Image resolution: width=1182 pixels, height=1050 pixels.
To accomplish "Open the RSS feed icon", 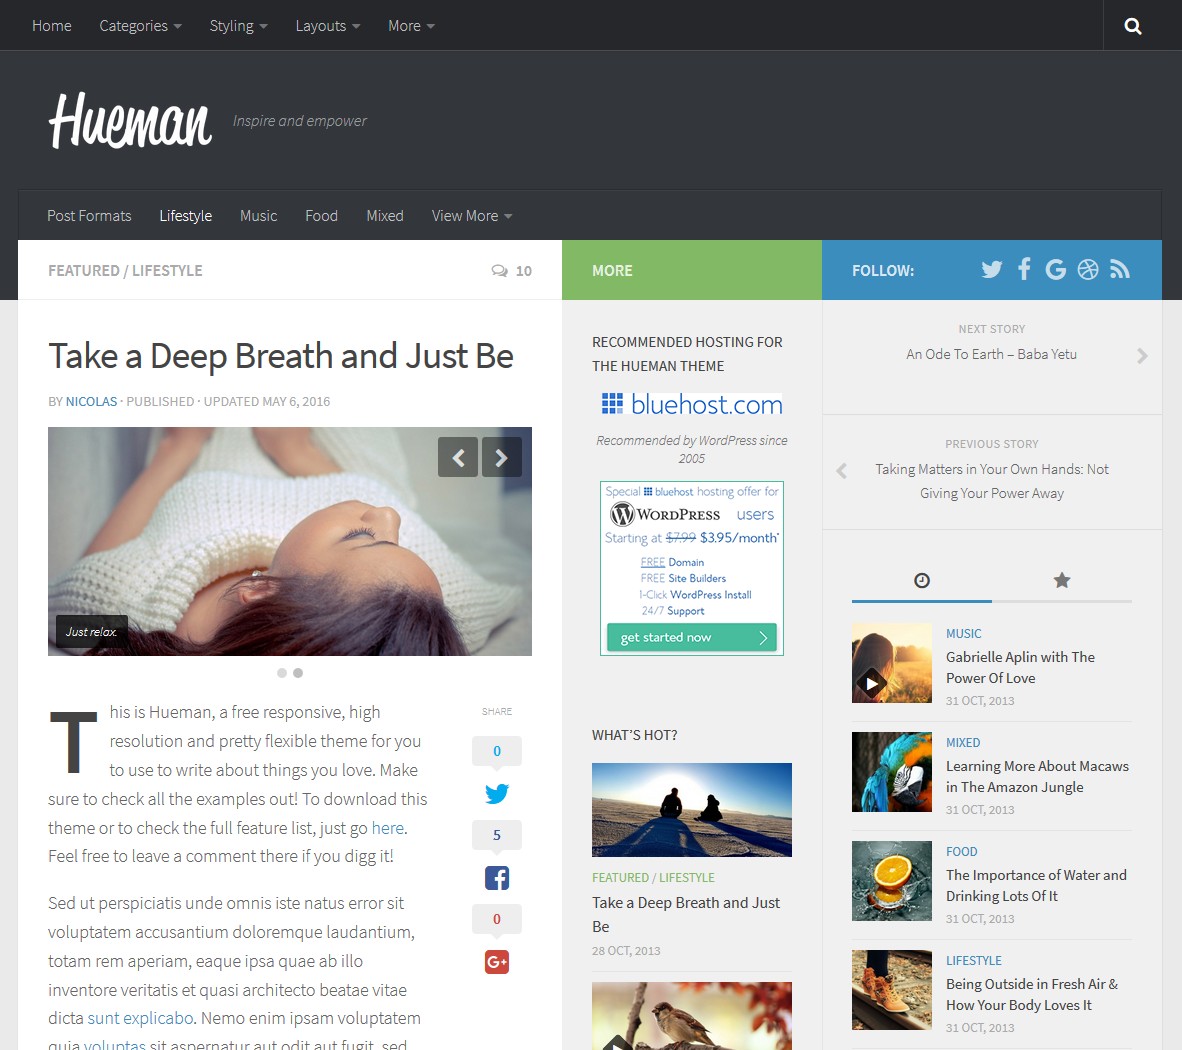I will [1120, 269].
